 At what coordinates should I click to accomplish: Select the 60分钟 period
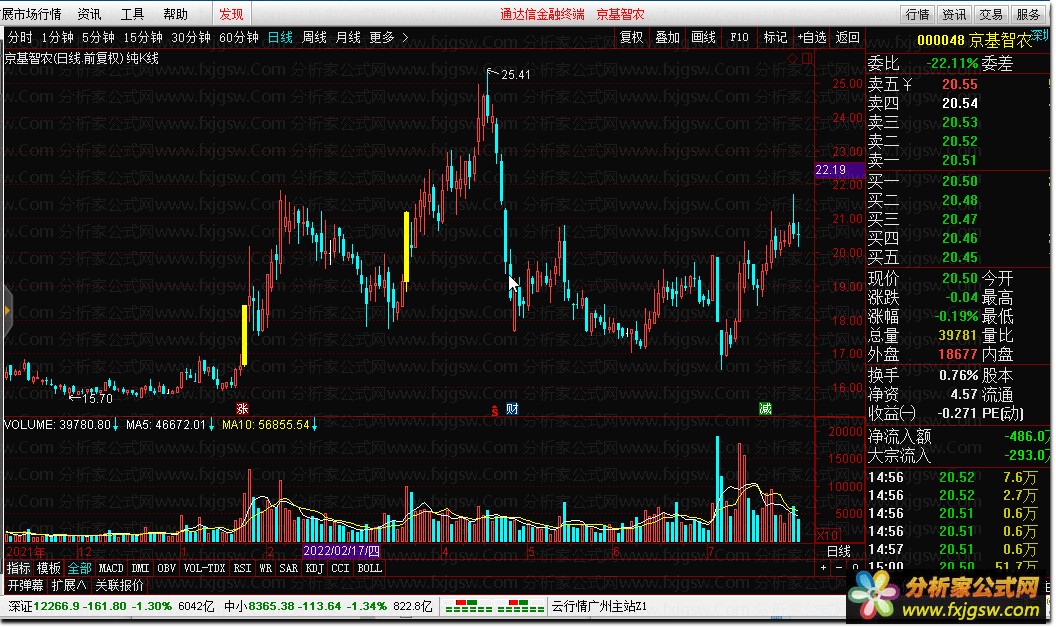[238, 38]
